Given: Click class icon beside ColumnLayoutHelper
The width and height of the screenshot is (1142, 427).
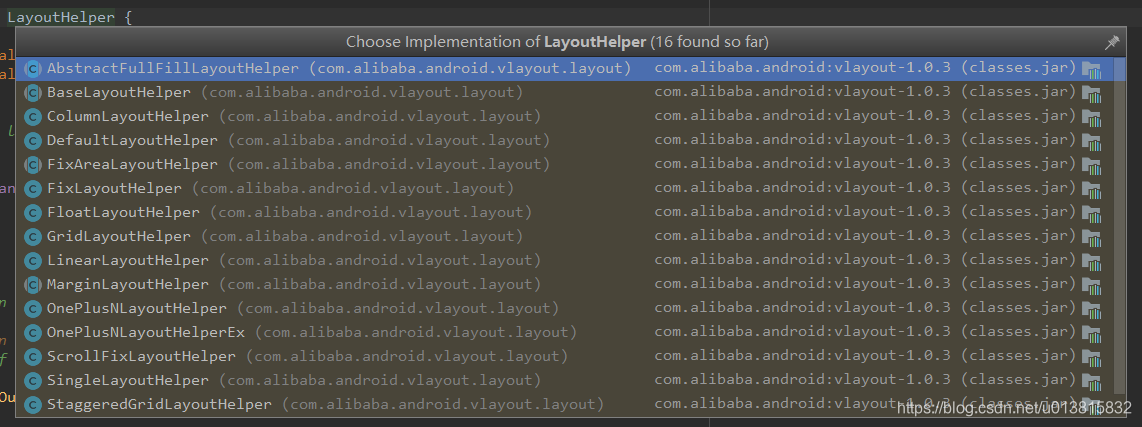Looking at the screenshot, I should coord(32,117).
